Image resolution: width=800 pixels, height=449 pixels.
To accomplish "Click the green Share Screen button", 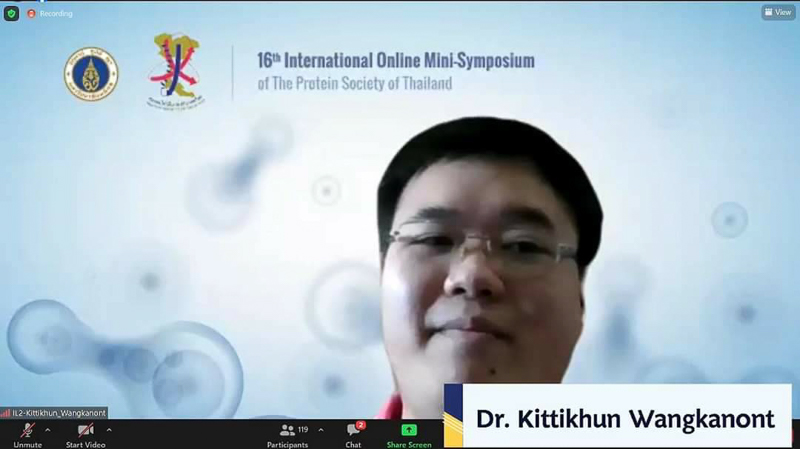I will click(x=409, y=434).
